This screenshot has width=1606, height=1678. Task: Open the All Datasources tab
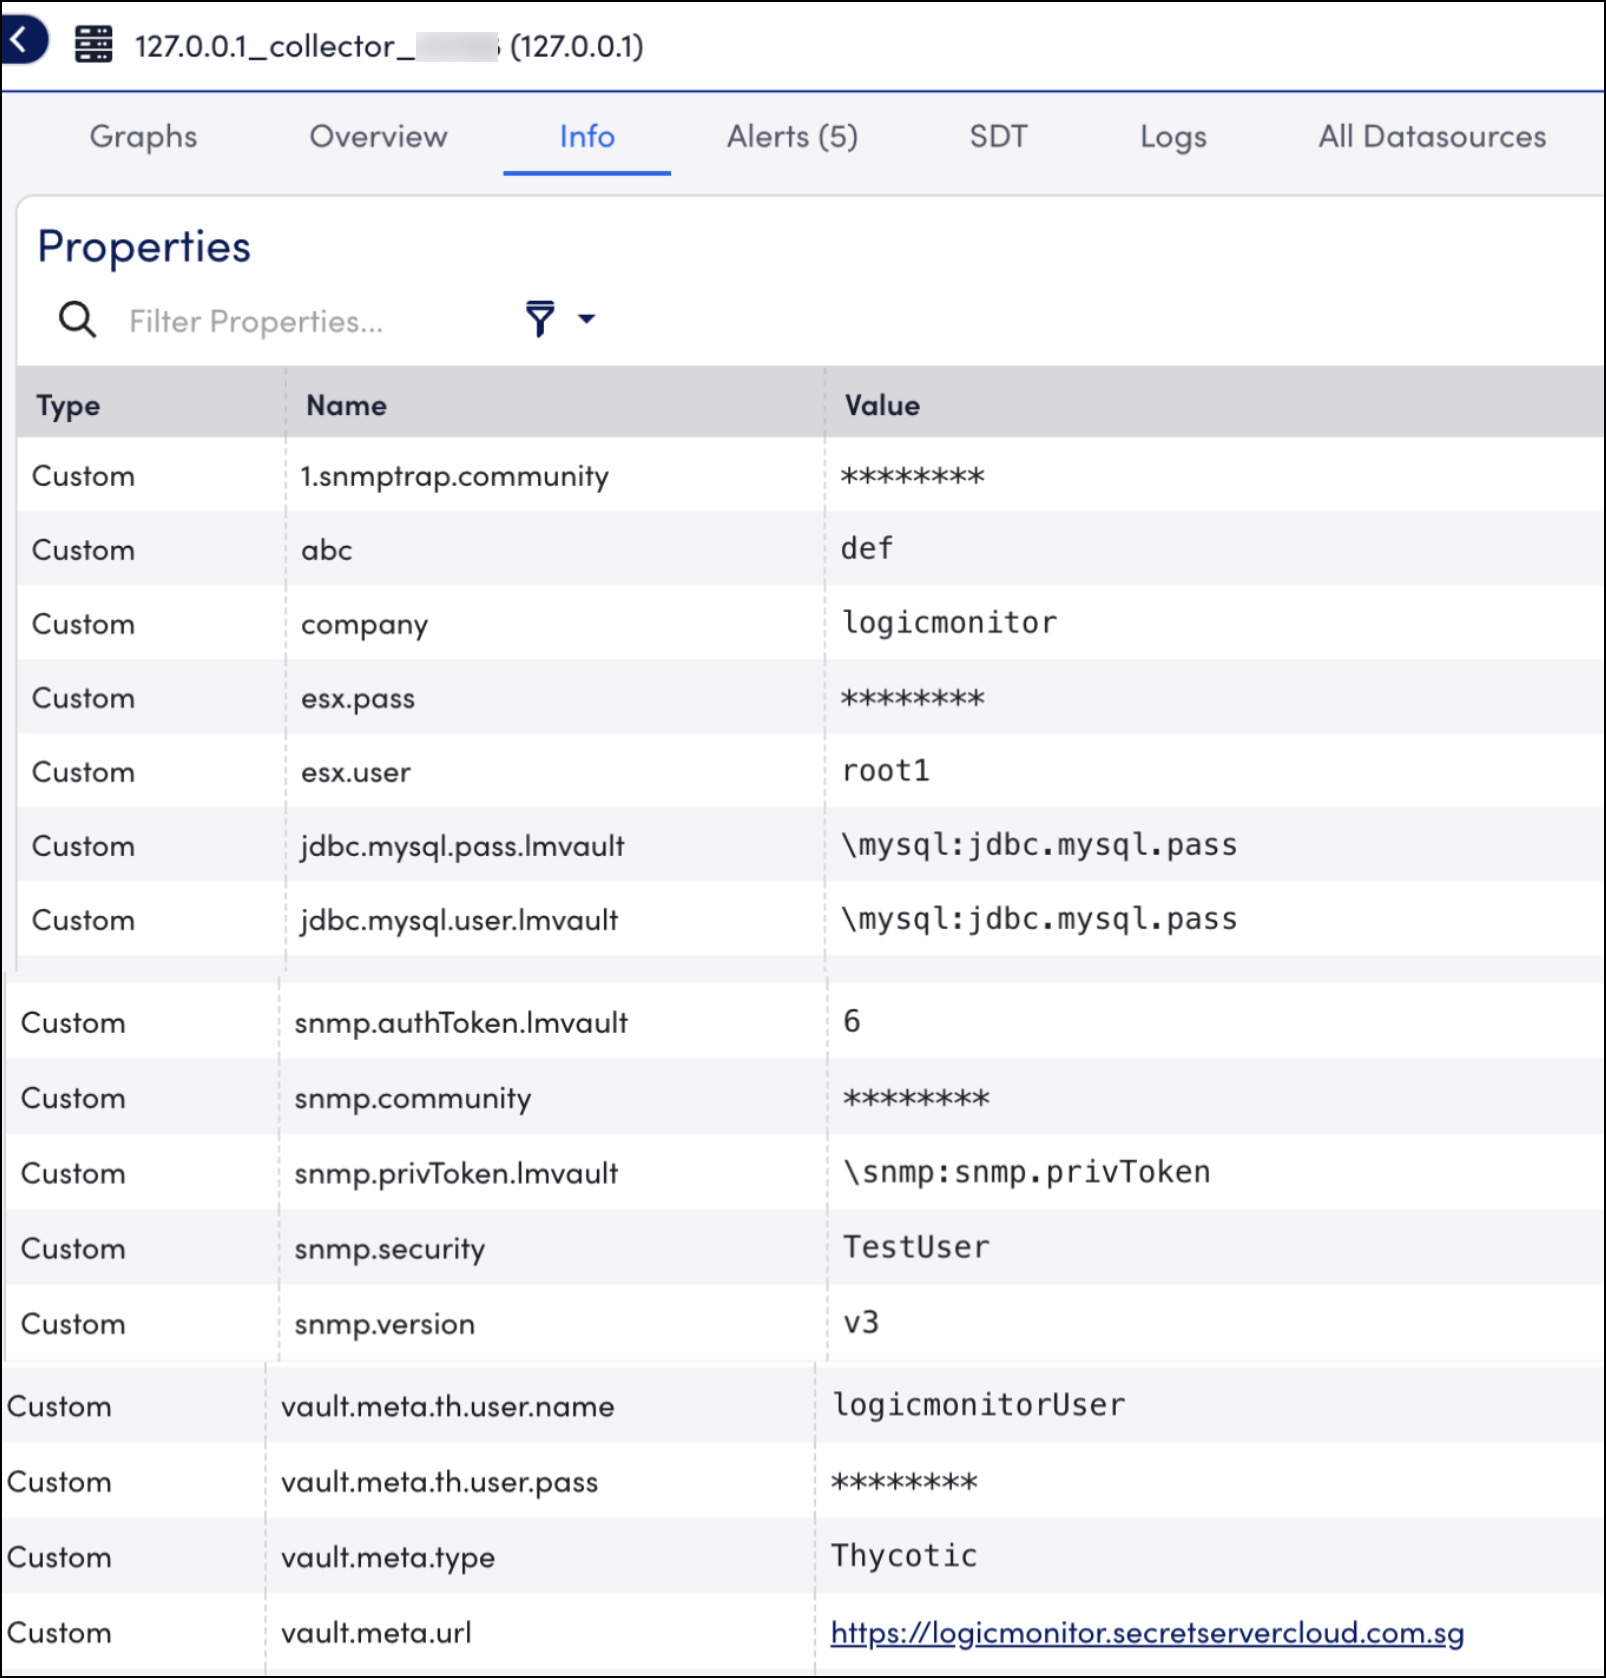[1432, 137]
